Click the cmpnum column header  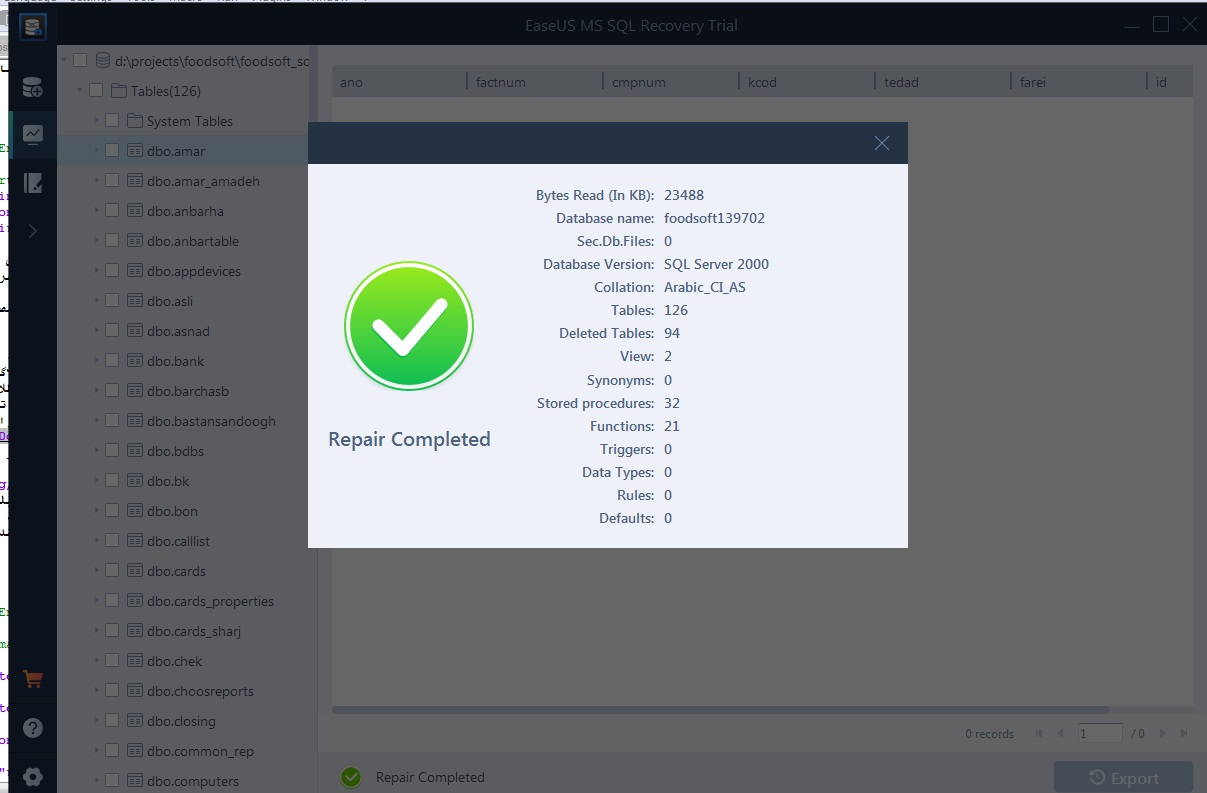coord(671,82)
